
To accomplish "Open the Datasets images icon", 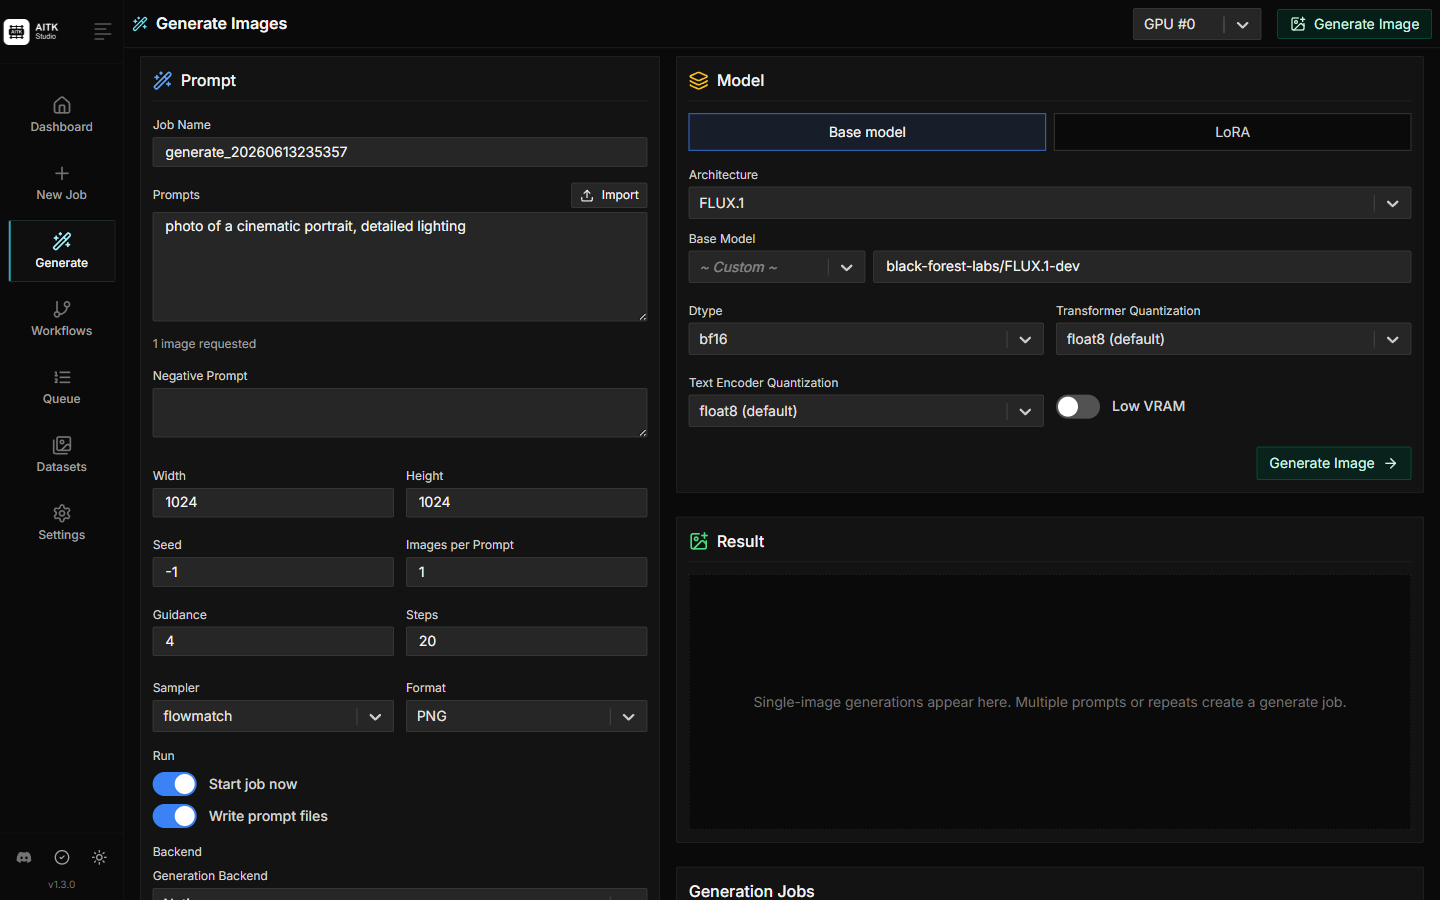I will (62, 445).
